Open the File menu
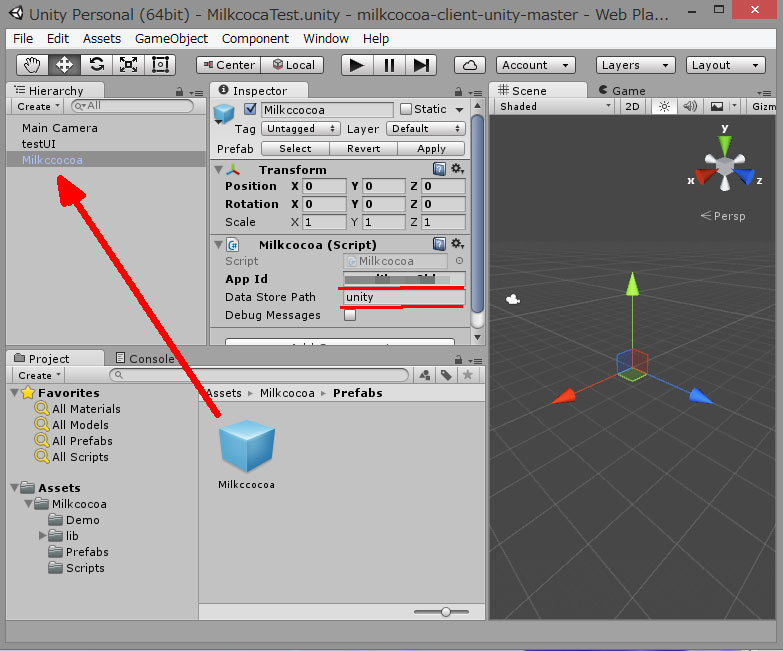 click(x=23, y=38)
